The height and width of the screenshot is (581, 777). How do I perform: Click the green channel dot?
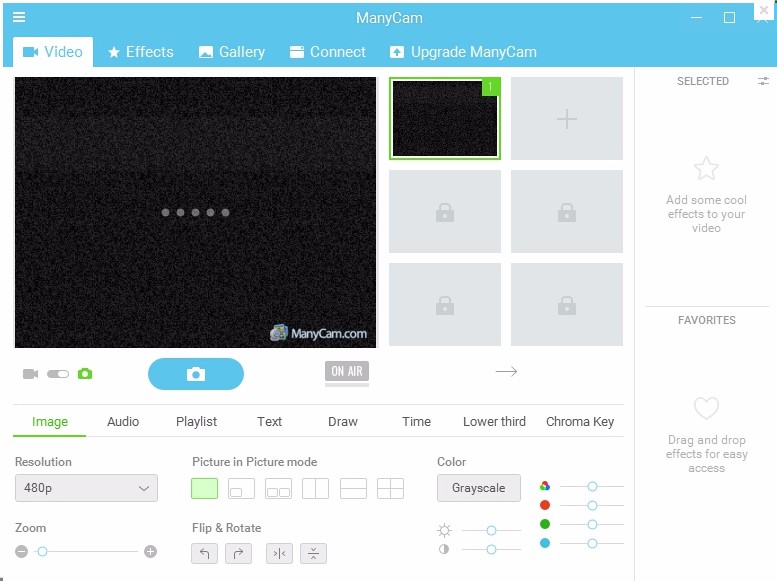click(545, 524)
